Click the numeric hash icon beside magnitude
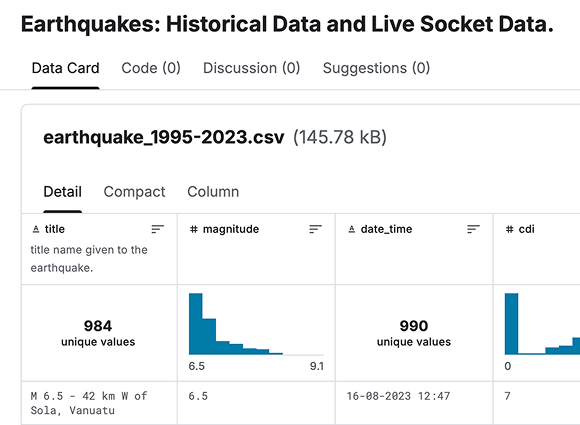 click(194, 229)
